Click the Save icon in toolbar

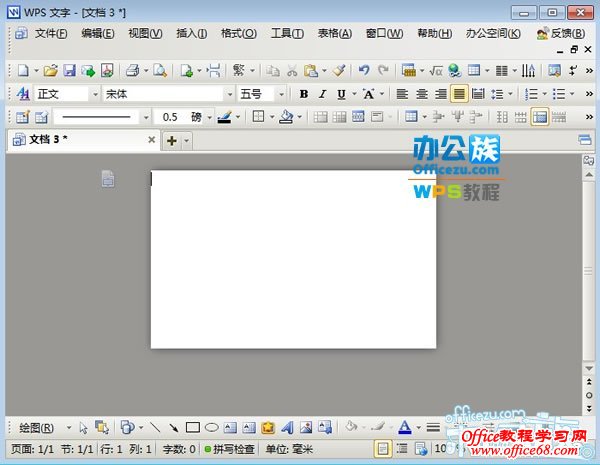[70, 71]
